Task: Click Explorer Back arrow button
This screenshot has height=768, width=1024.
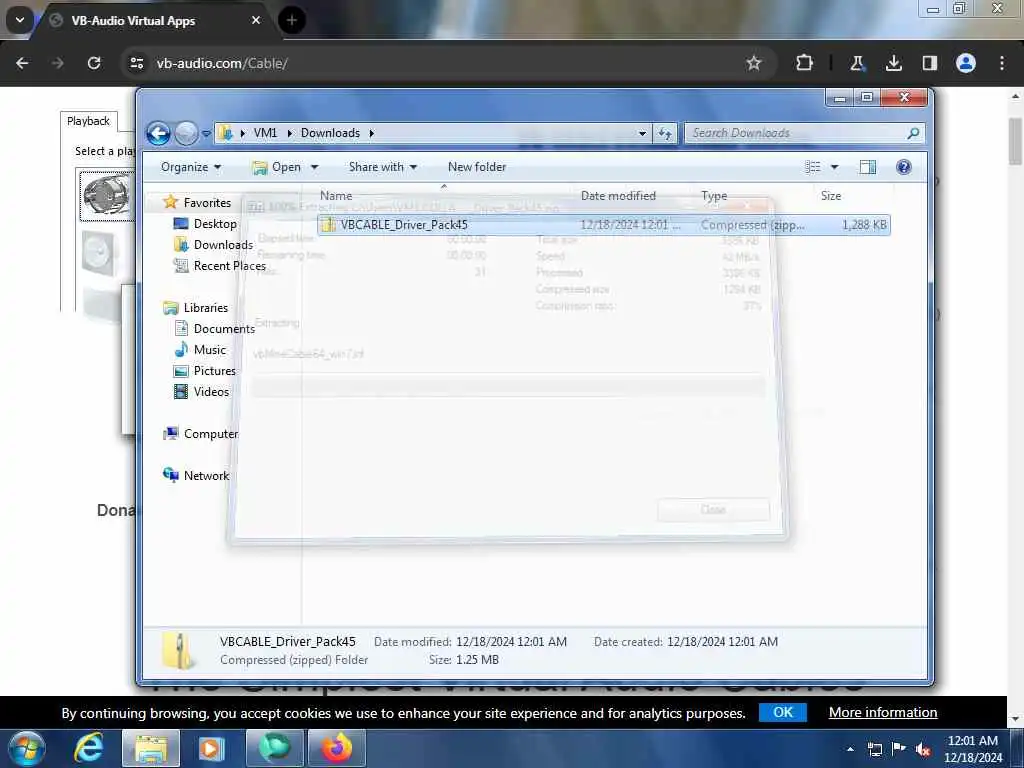Action: (x=158, y=133)
